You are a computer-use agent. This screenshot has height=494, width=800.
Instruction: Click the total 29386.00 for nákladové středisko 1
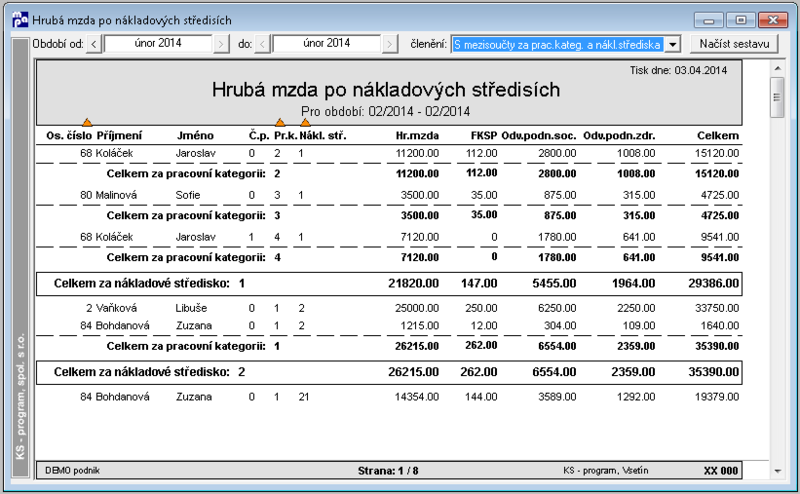coord(713,283)
